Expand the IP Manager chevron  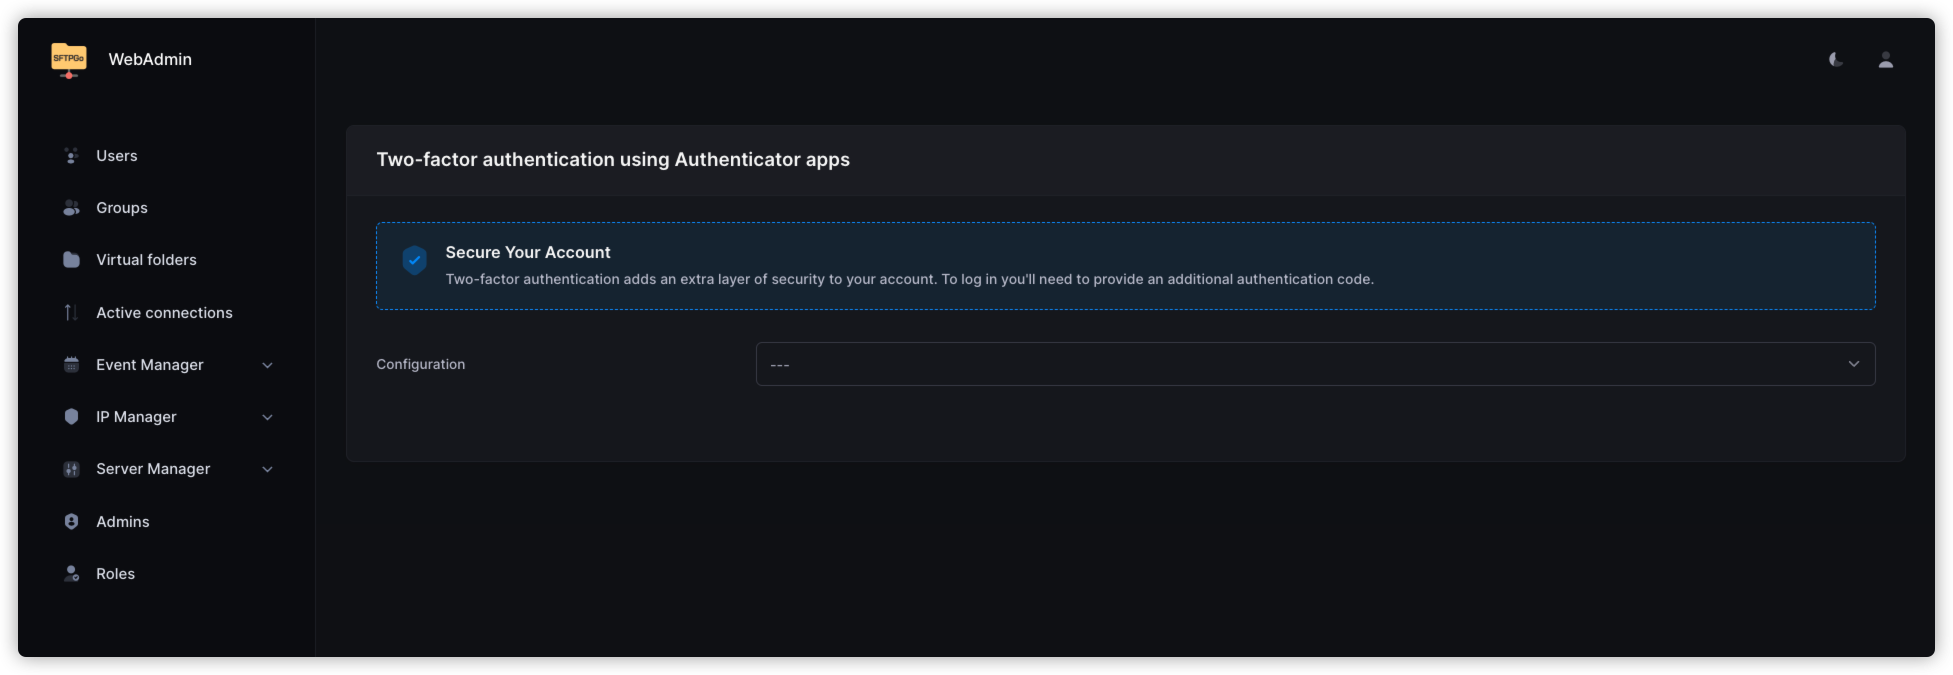[267, 417]
